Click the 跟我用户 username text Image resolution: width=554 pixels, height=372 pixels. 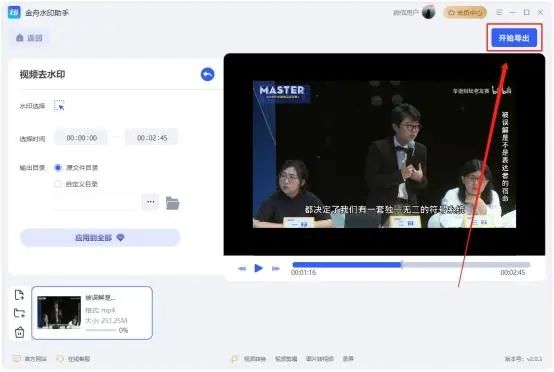coord(406,13)
